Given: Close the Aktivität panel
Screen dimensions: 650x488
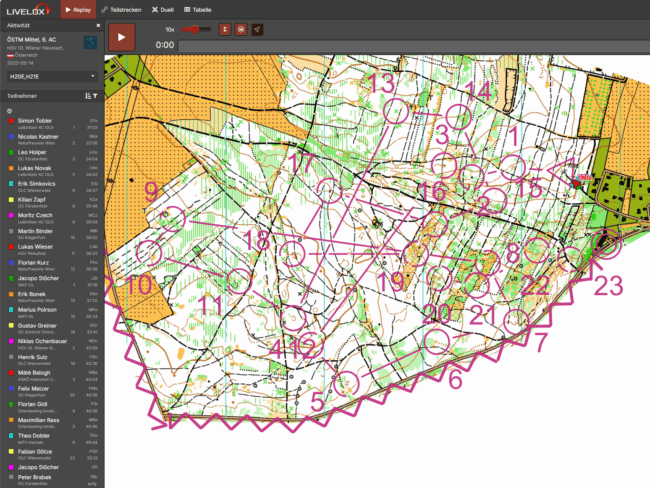Looking at the screenshot, I should tap(97, 24).
